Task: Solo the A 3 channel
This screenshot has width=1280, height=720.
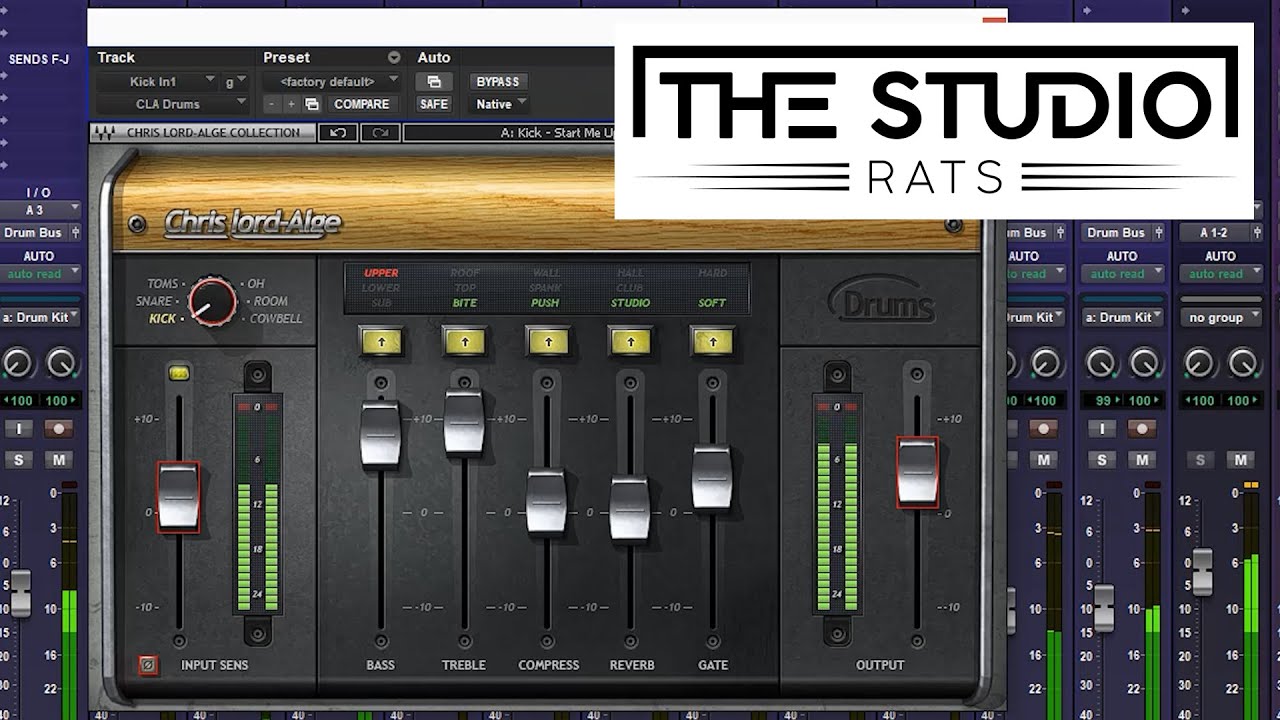Action: [x=18, y=460]
